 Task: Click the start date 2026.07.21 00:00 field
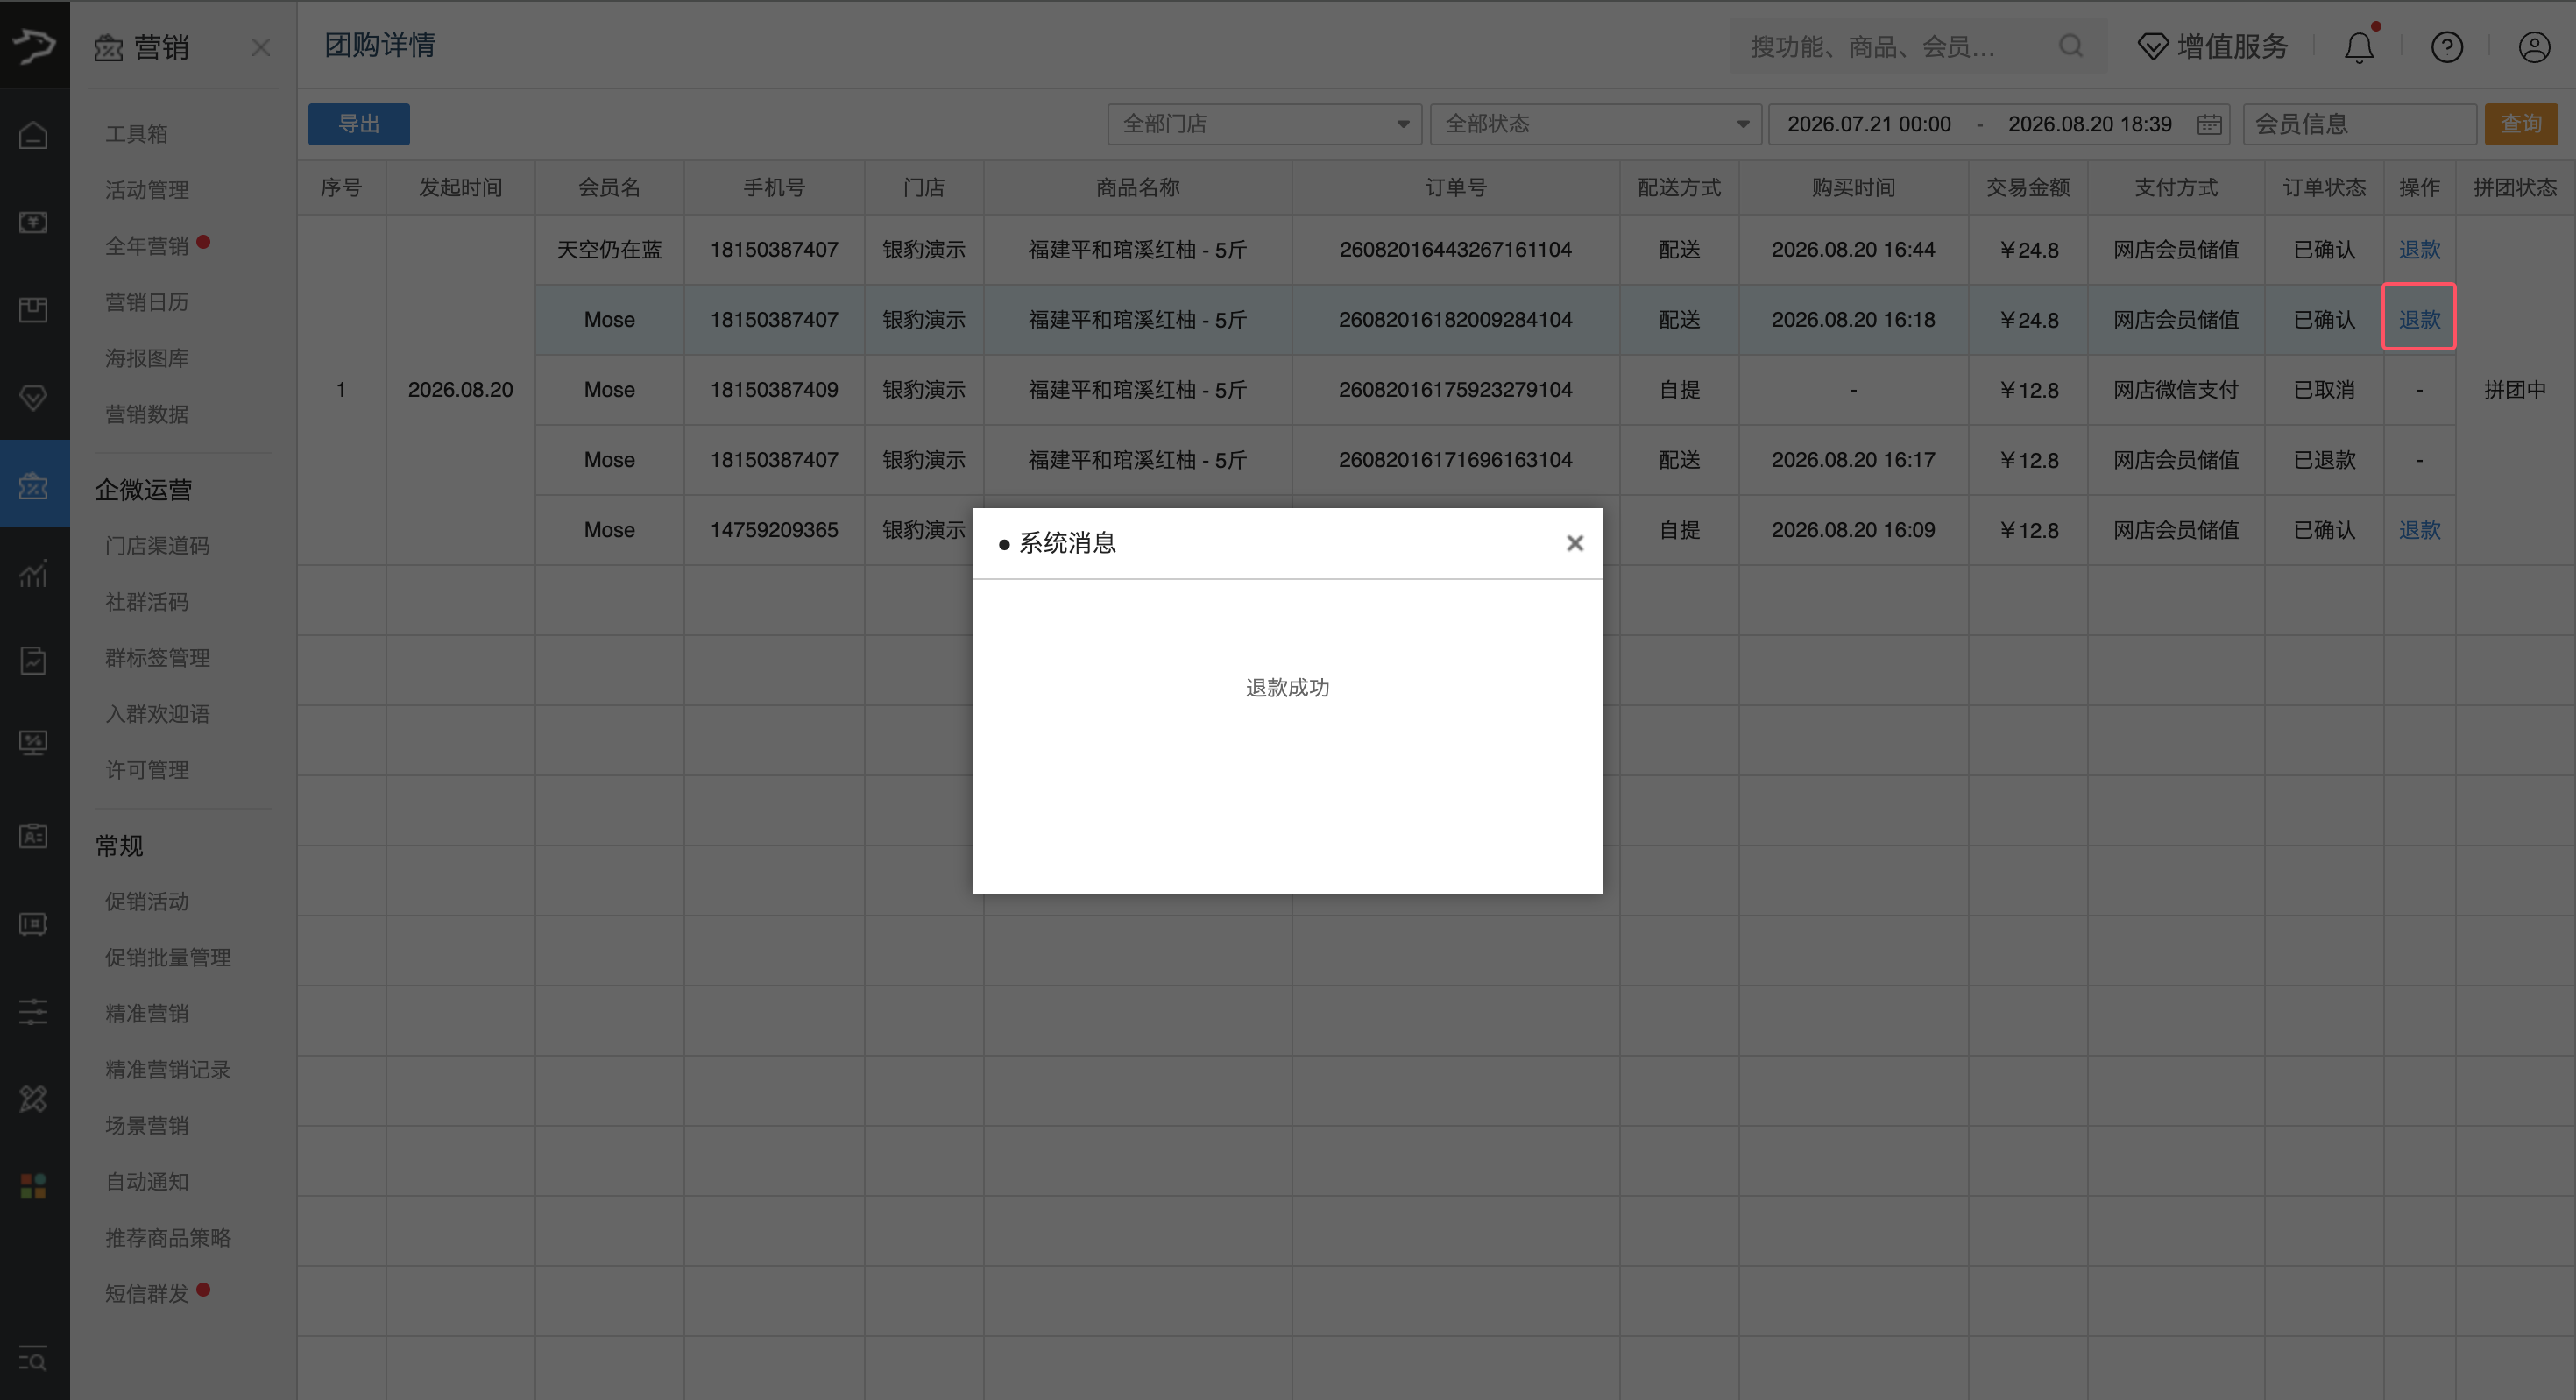coord(1869,124)
